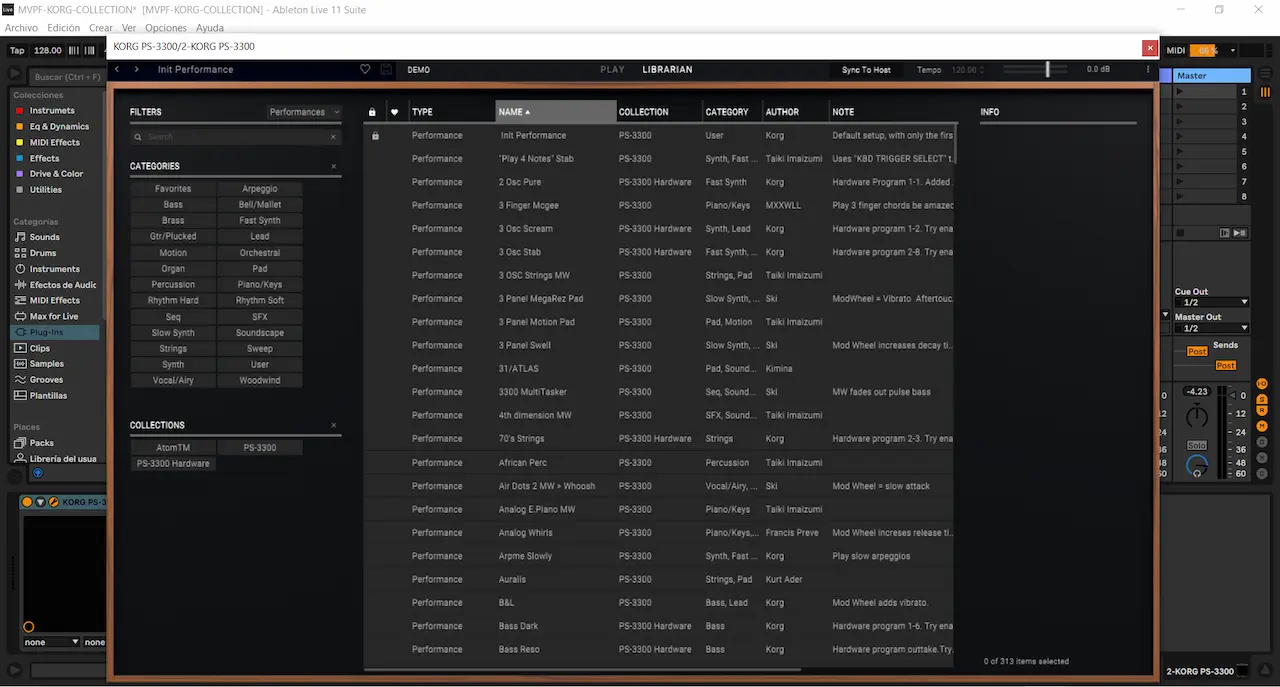Toggle the I-O section visibility button
The width and height of the screenshot is (1280, 687).
coord(1262,384)
